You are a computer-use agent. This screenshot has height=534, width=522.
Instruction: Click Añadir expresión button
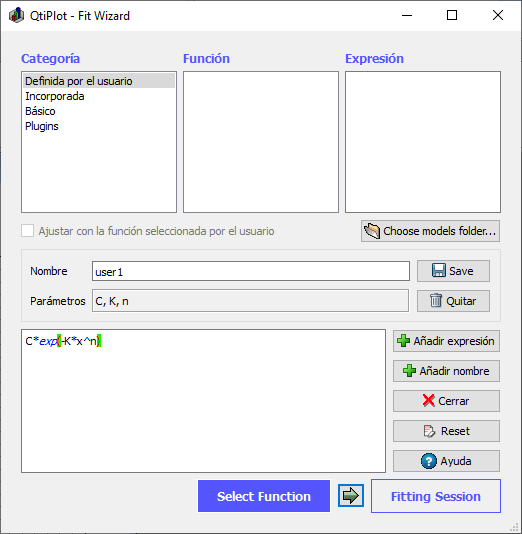click(x=446, y=341)
